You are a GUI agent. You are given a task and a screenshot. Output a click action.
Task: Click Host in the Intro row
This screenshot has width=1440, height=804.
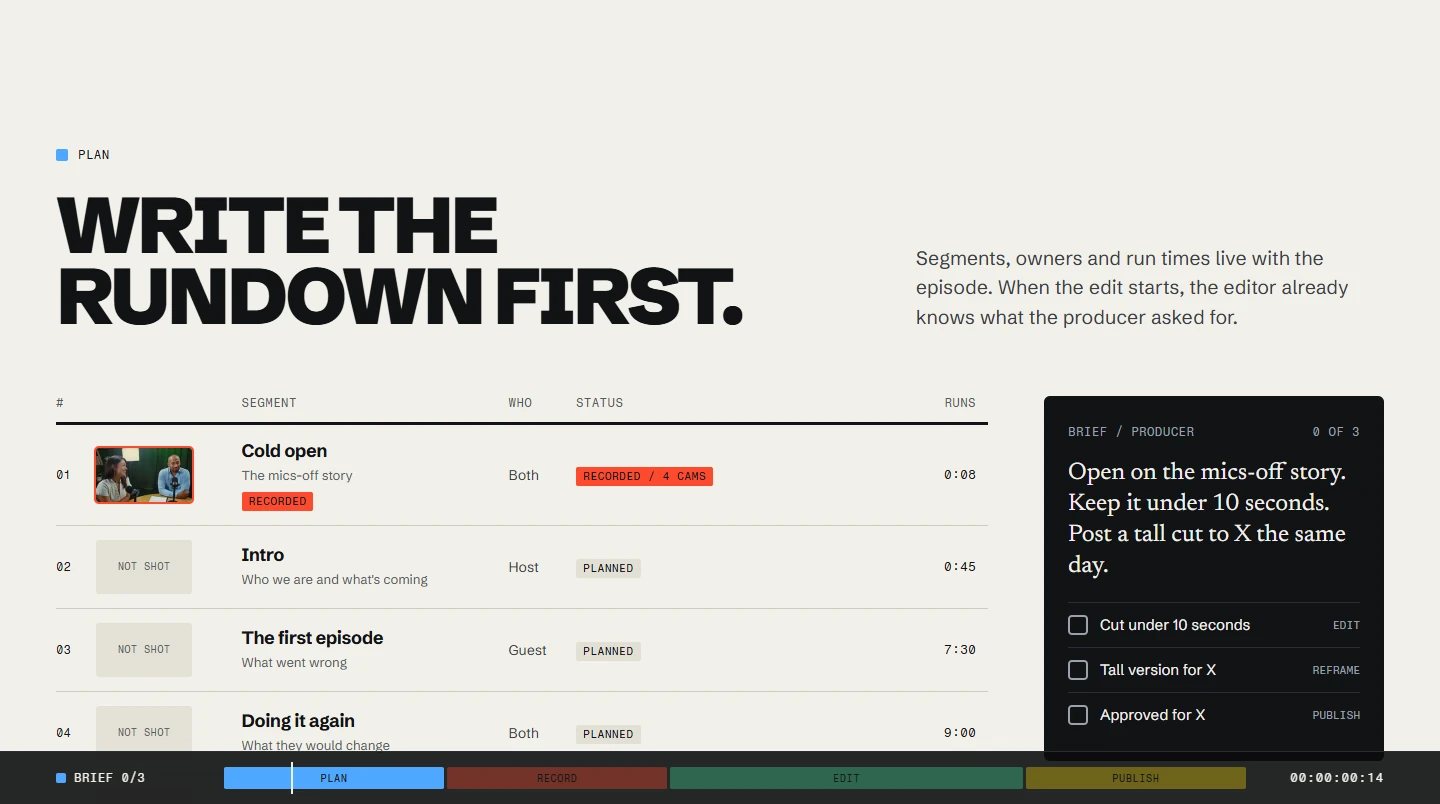523,567
